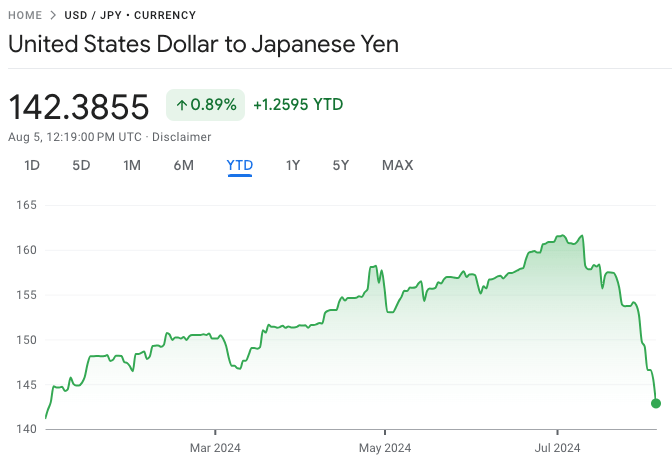Click the 0.89% change badge

205,104
